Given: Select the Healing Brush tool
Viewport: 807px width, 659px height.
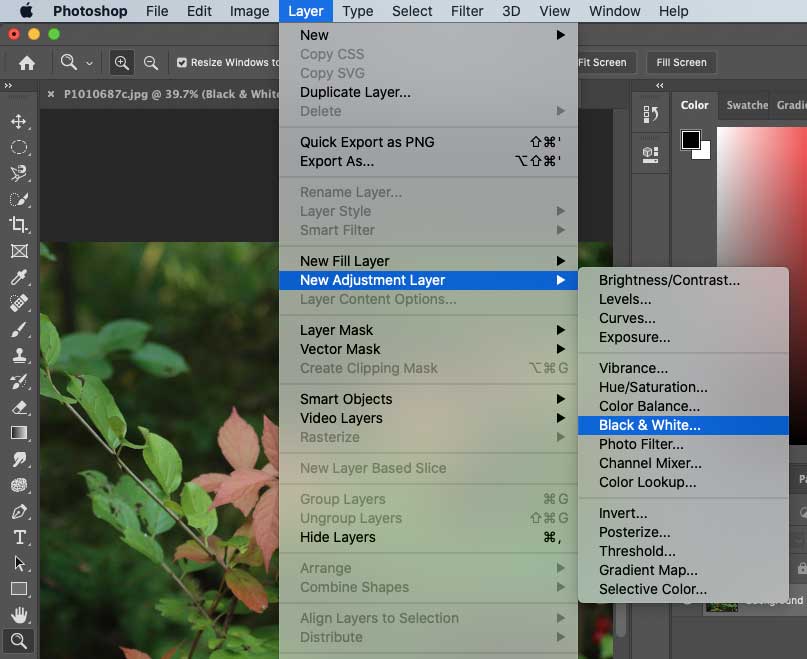Looking at the screenshot, I should pos(19,303).
